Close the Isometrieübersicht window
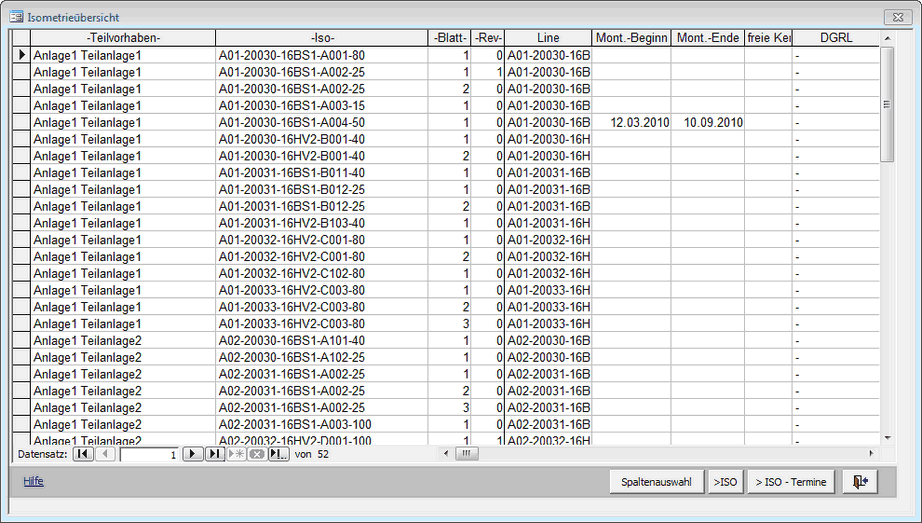Viewport: 922px width, 523px height. [x=896, y=16]
